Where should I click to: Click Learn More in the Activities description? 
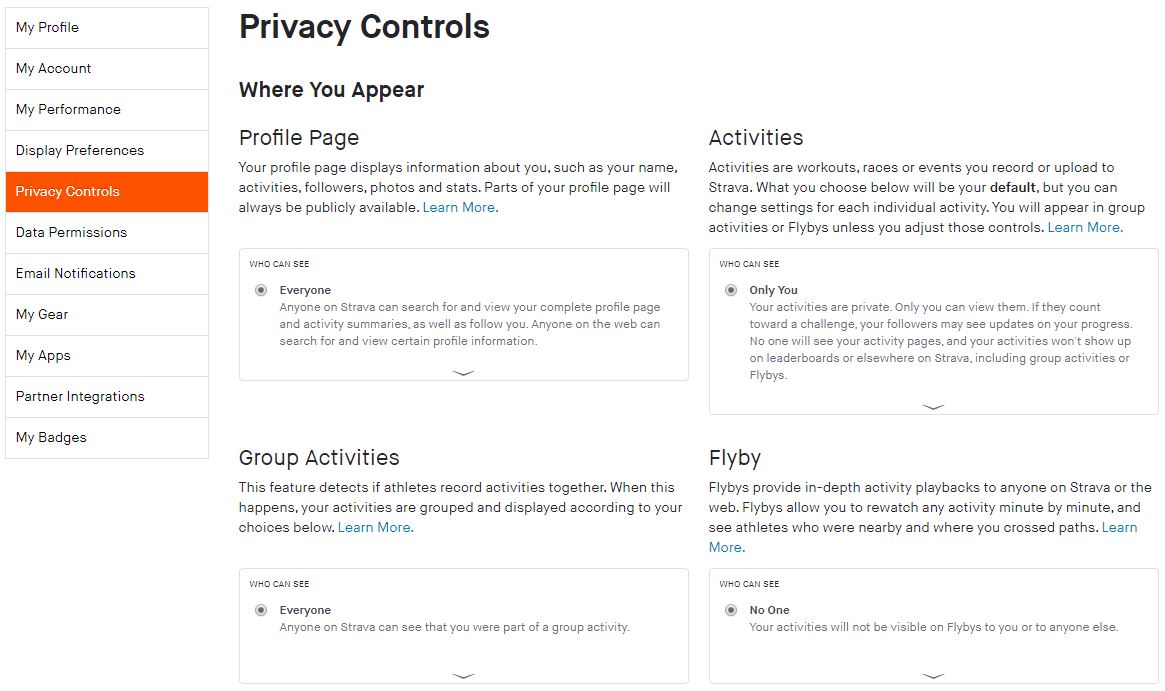point(1084,227)
